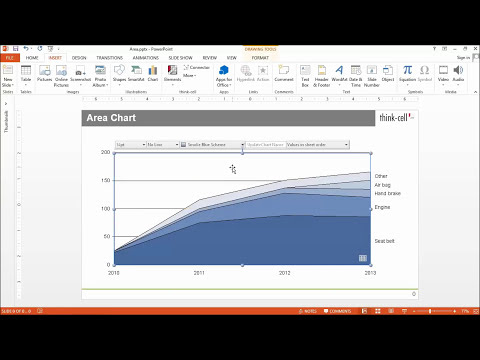Click the Save icon in quick access toolbar
The width and height of the screenshot is (480, 360).
coord(16,49)
